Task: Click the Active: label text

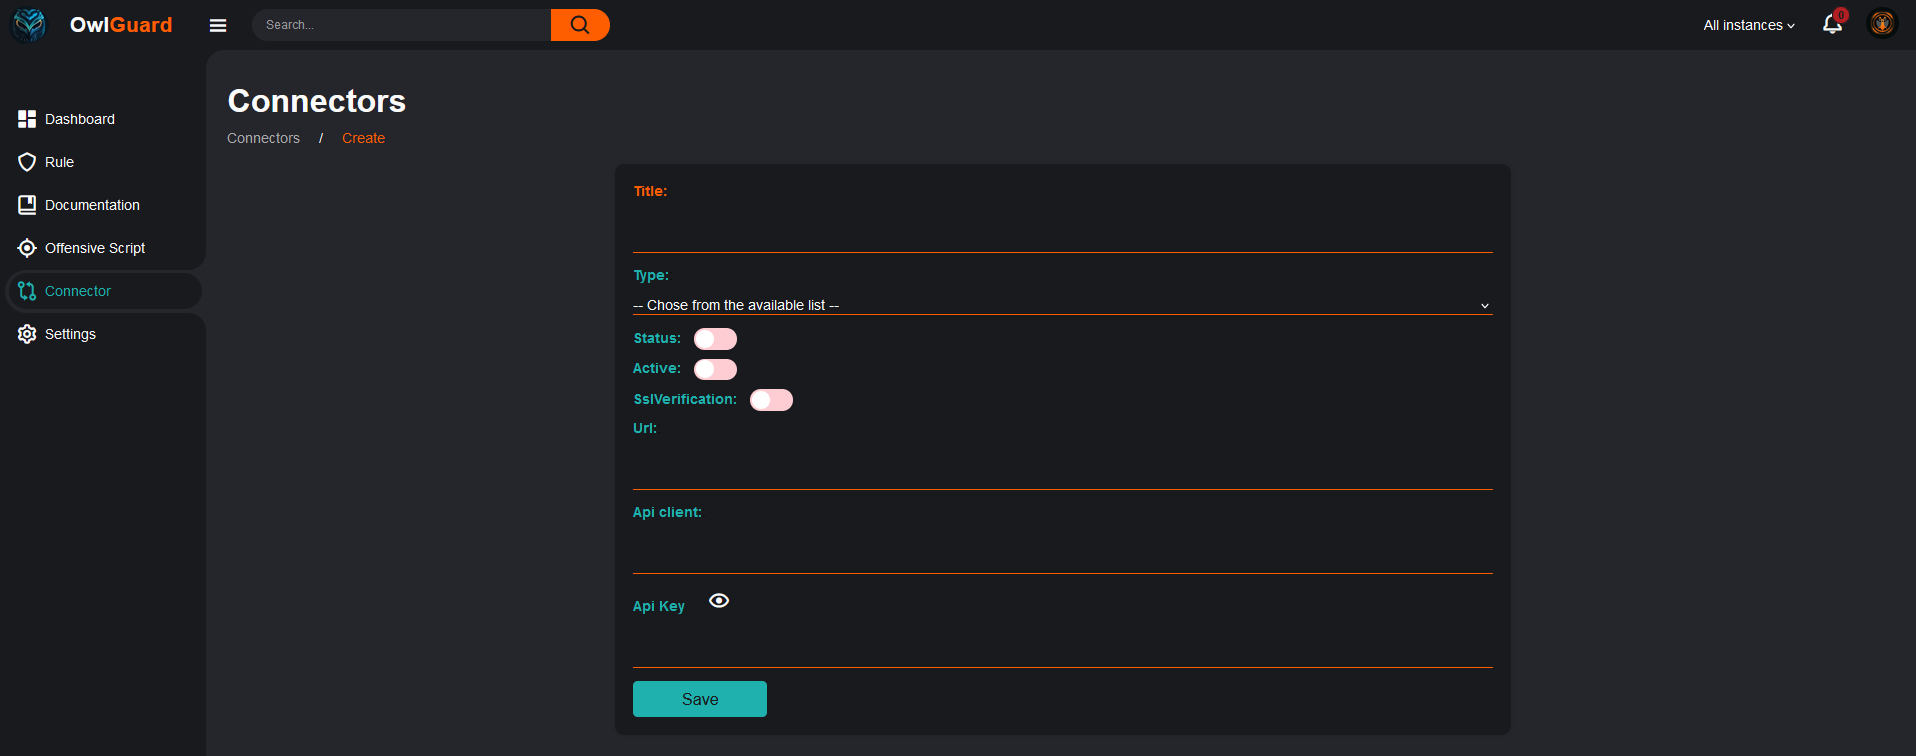Action: point(657,368)
